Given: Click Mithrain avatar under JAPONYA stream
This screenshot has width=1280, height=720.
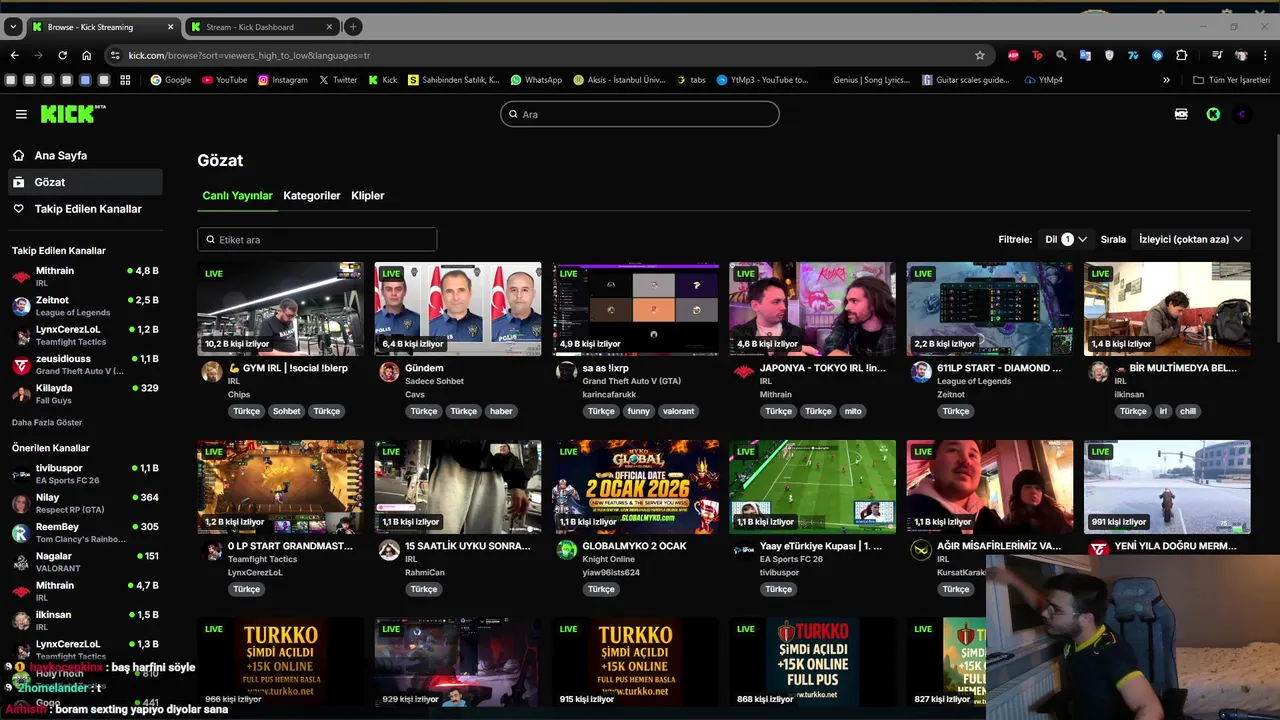Looking at the screenshot, I should pyautogui.click(x=743, y=372).
